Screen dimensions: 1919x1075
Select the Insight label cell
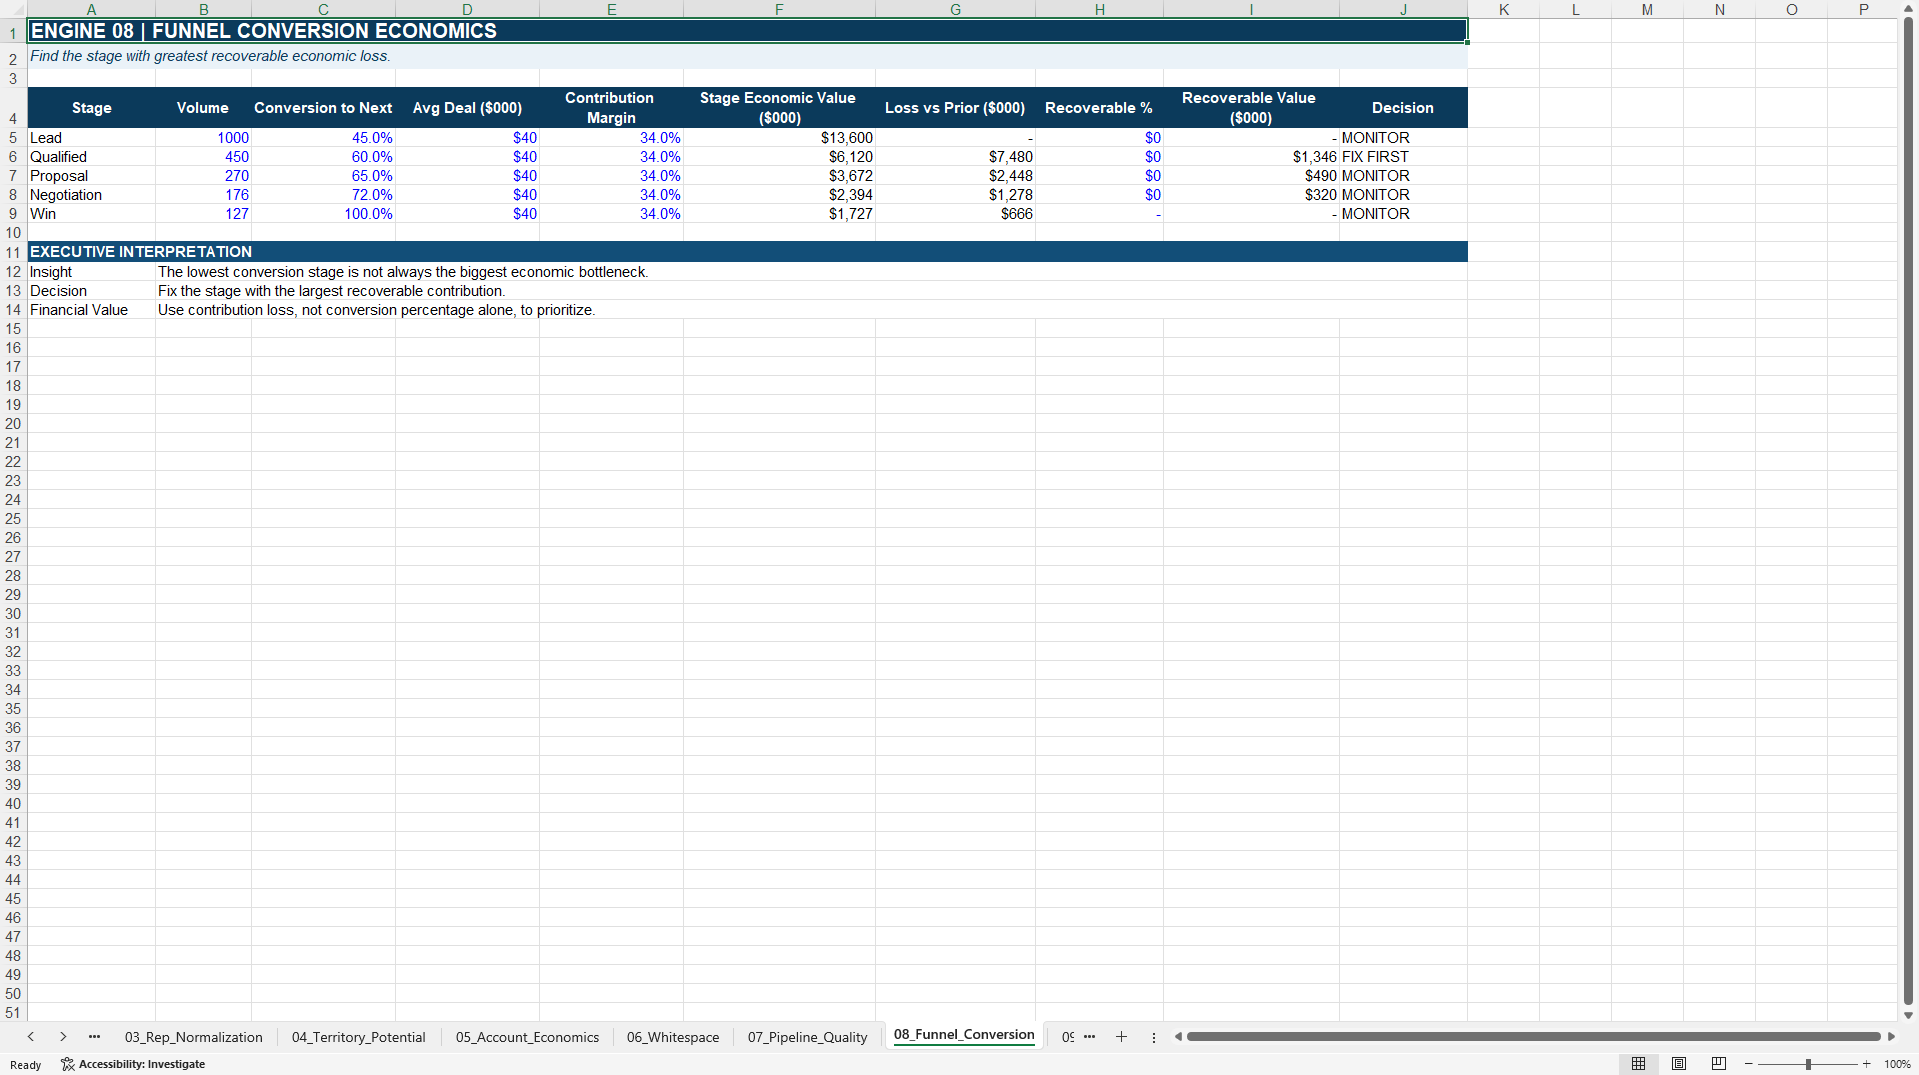(91, 272)
